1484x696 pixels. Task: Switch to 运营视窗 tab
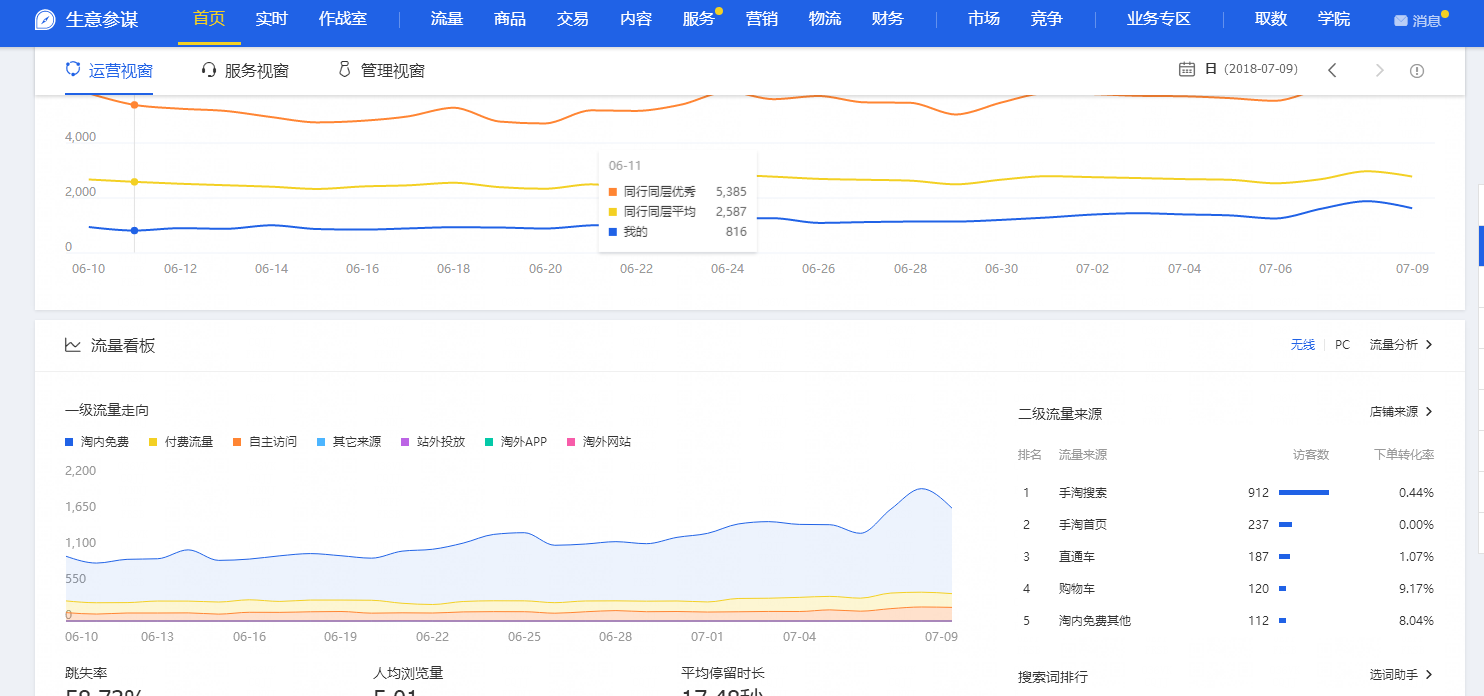[x=109, y=70]
